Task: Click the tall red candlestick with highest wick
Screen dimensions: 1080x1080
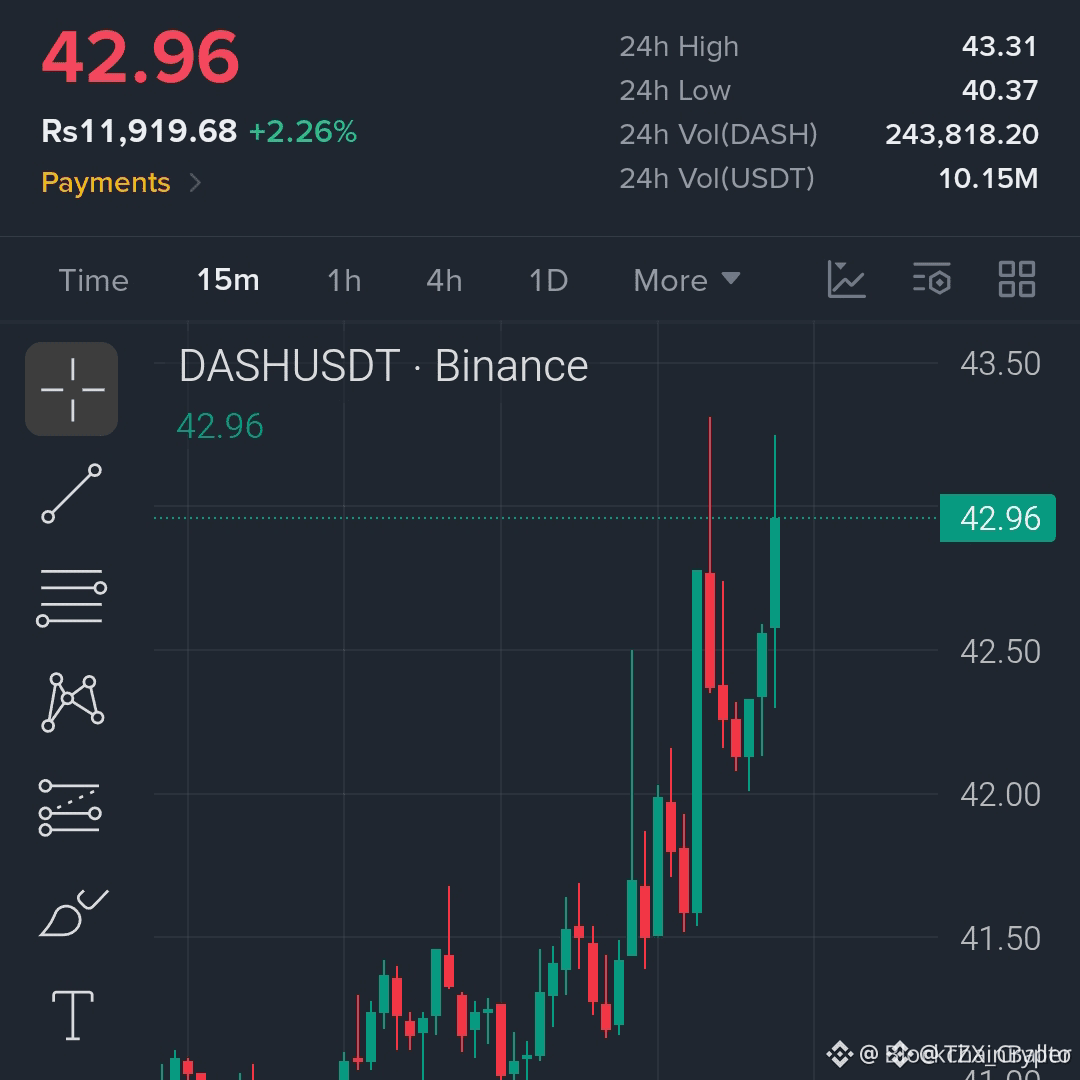Action: [710, 630]
